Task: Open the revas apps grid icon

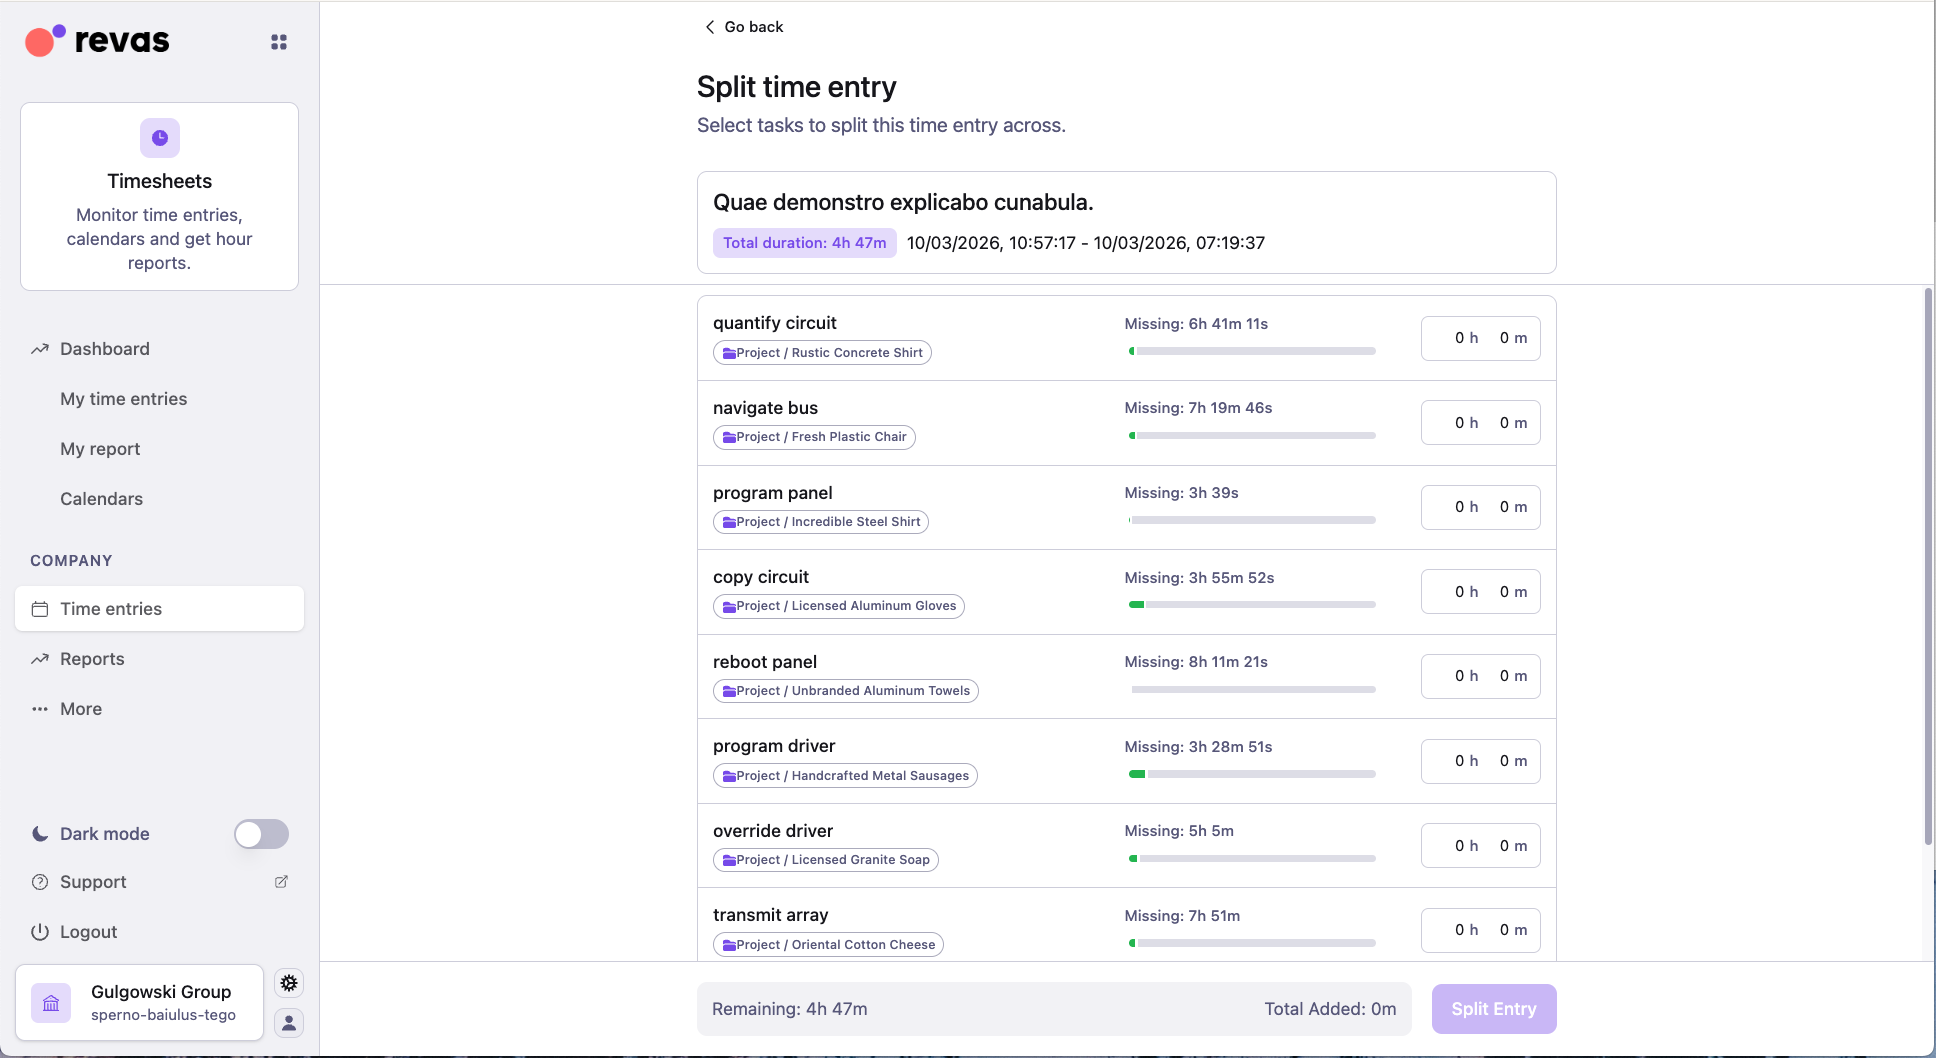Action: 278,41
